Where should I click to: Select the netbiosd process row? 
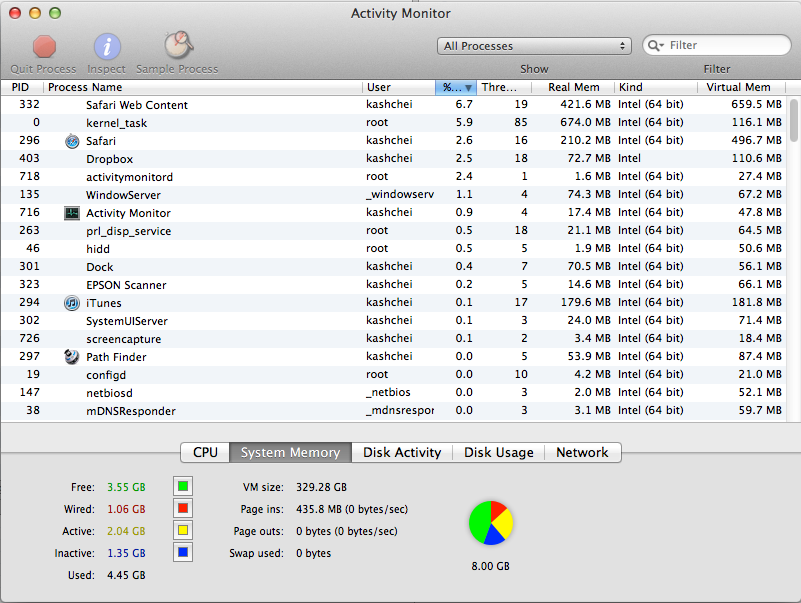click(x=393, y=392)
